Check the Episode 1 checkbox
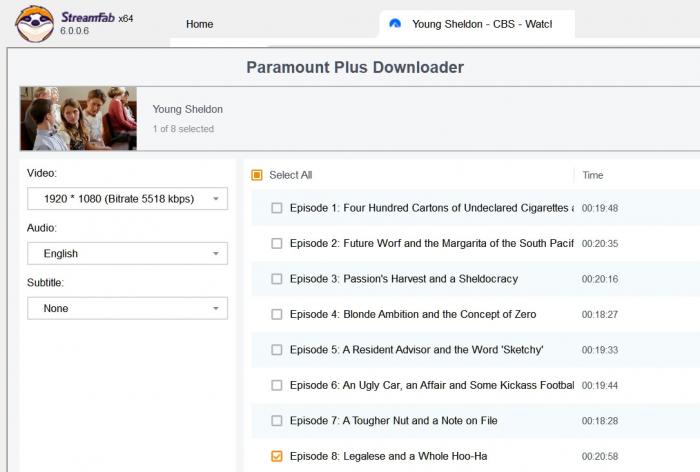The height and width of the screenshot is (472, 700). point(277,208)
